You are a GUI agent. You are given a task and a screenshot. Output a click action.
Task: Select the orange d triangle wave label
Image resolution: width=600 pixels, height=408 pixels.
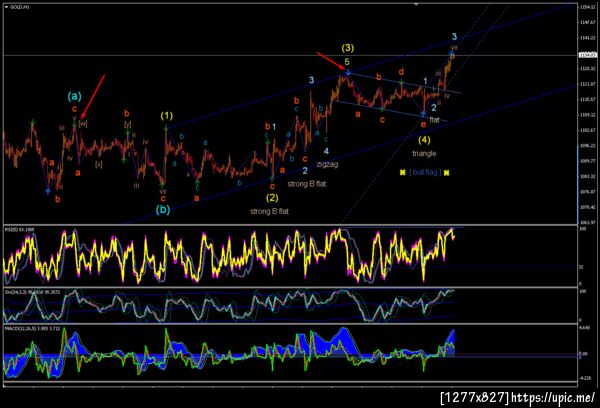[401, 72]
